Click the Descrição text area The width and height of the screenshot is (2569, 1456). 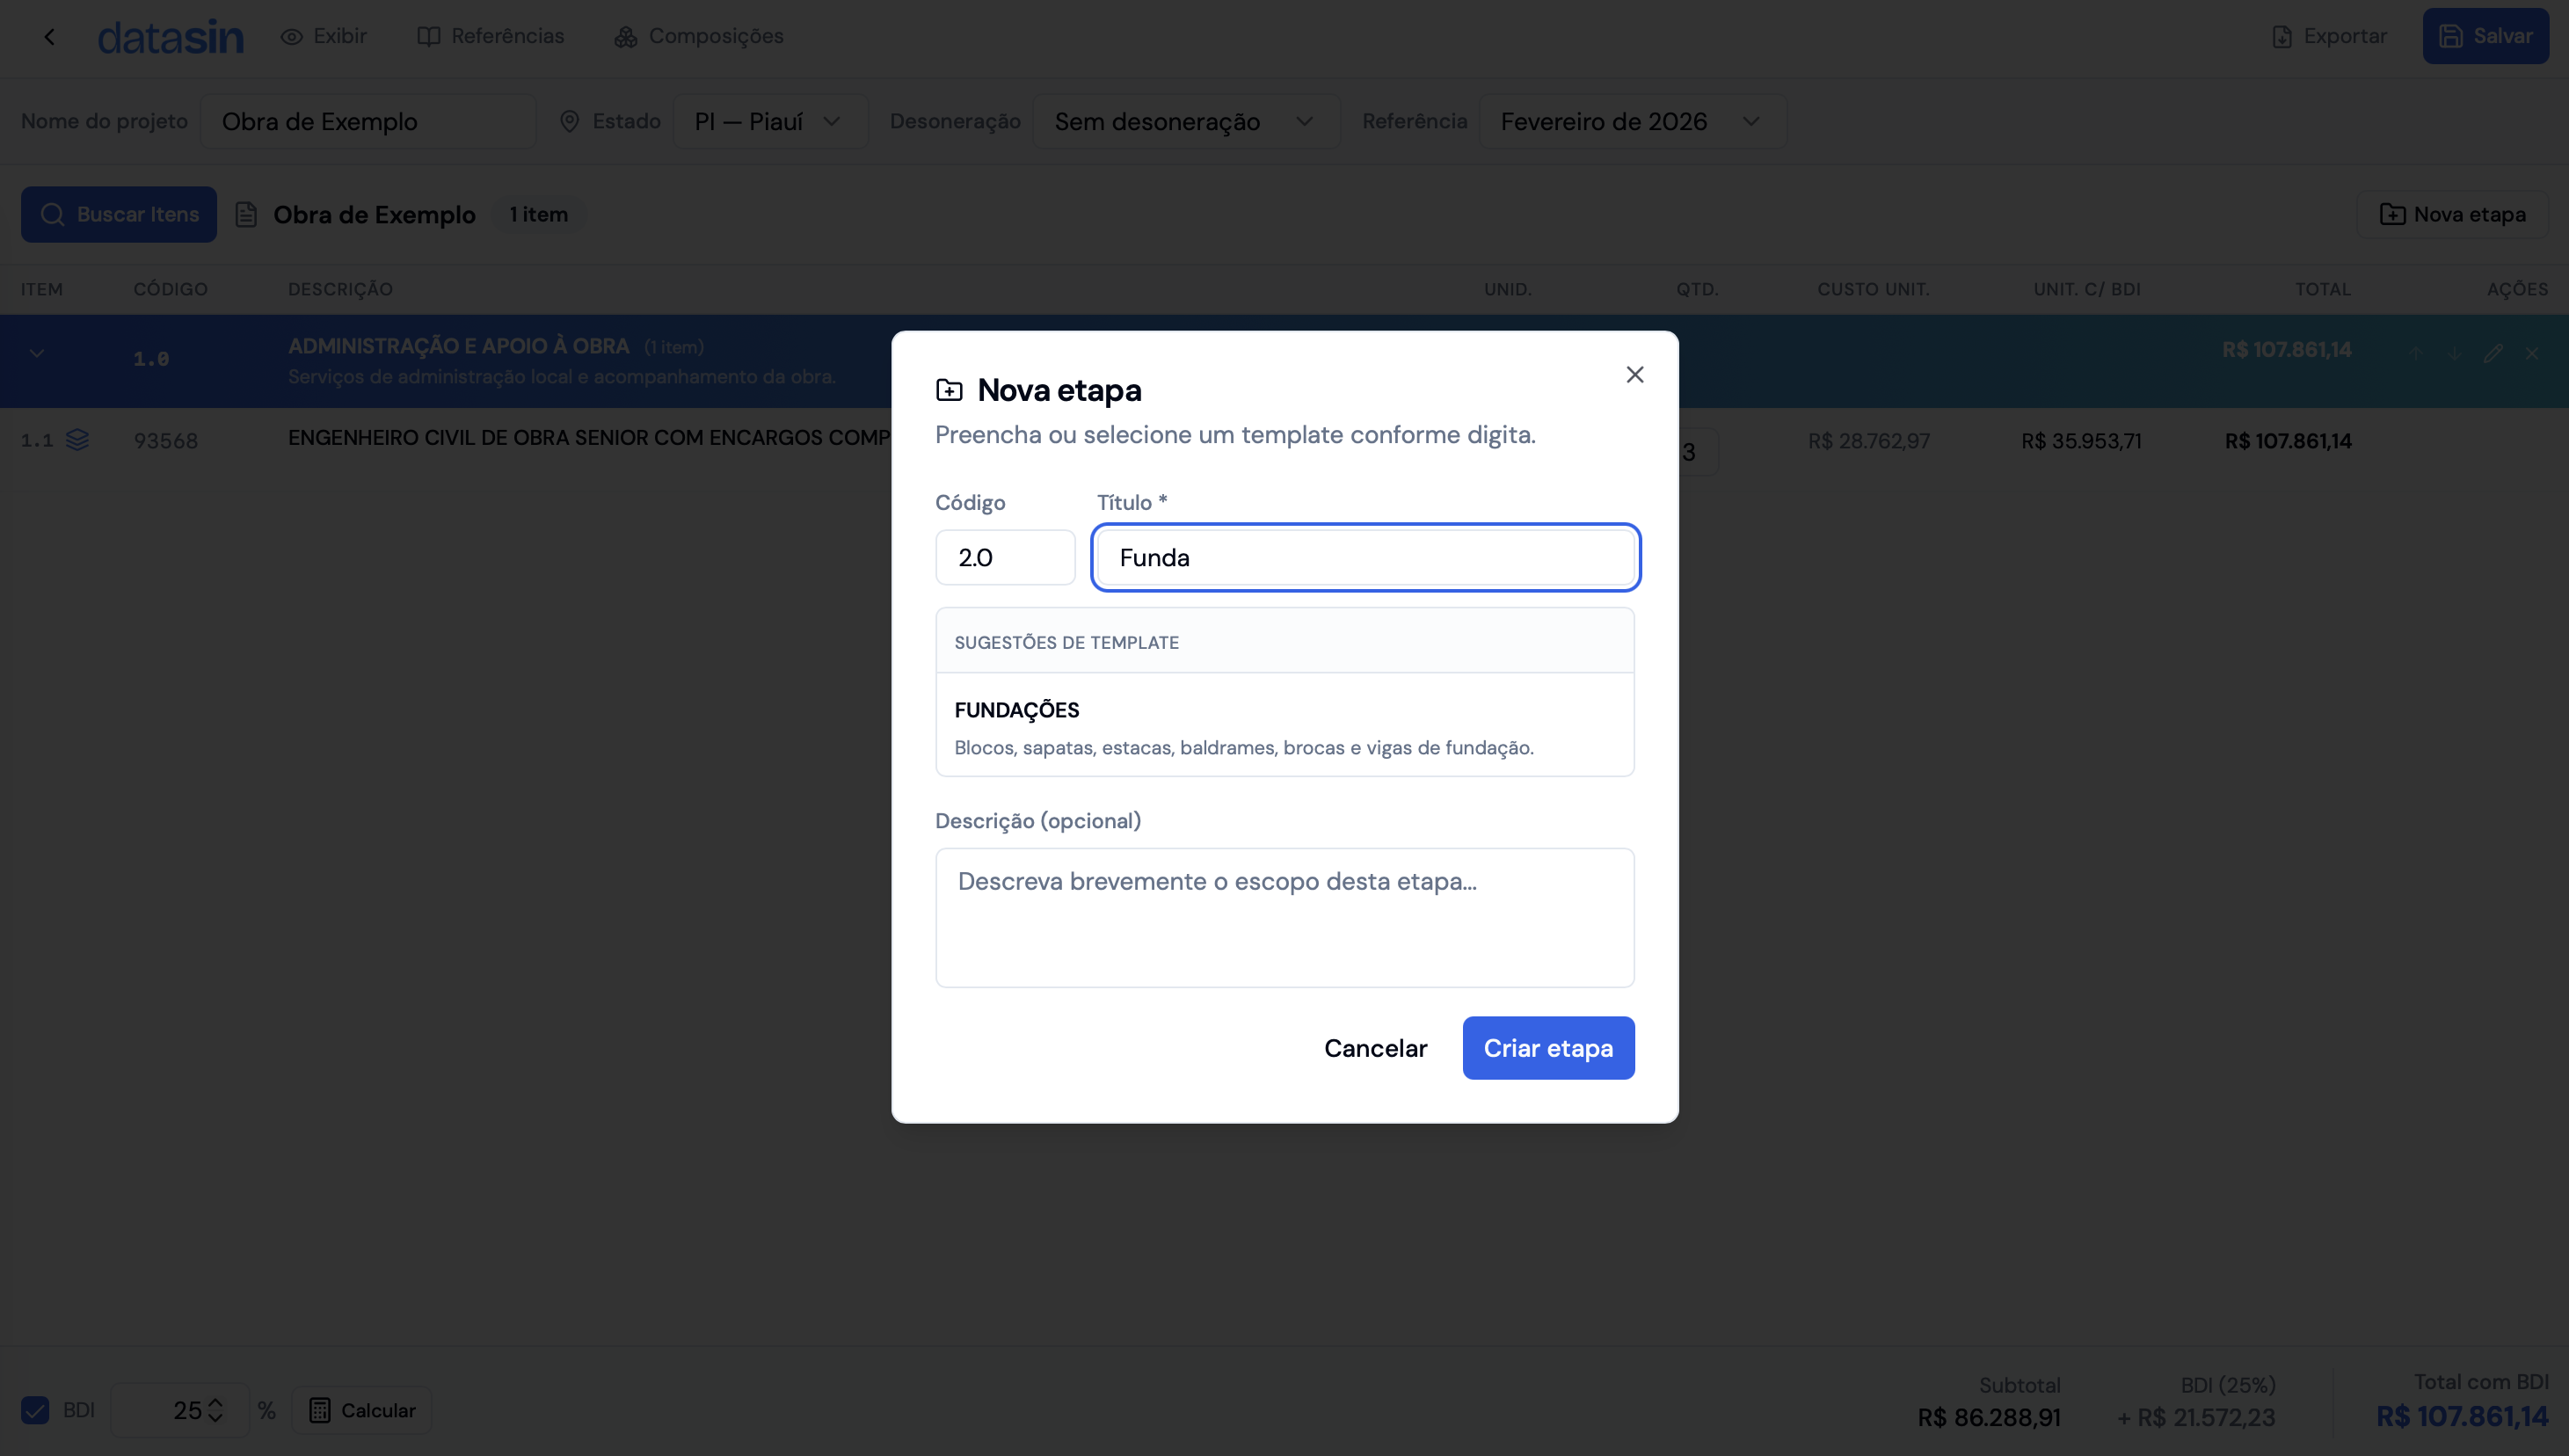(x=1285, y=917)
